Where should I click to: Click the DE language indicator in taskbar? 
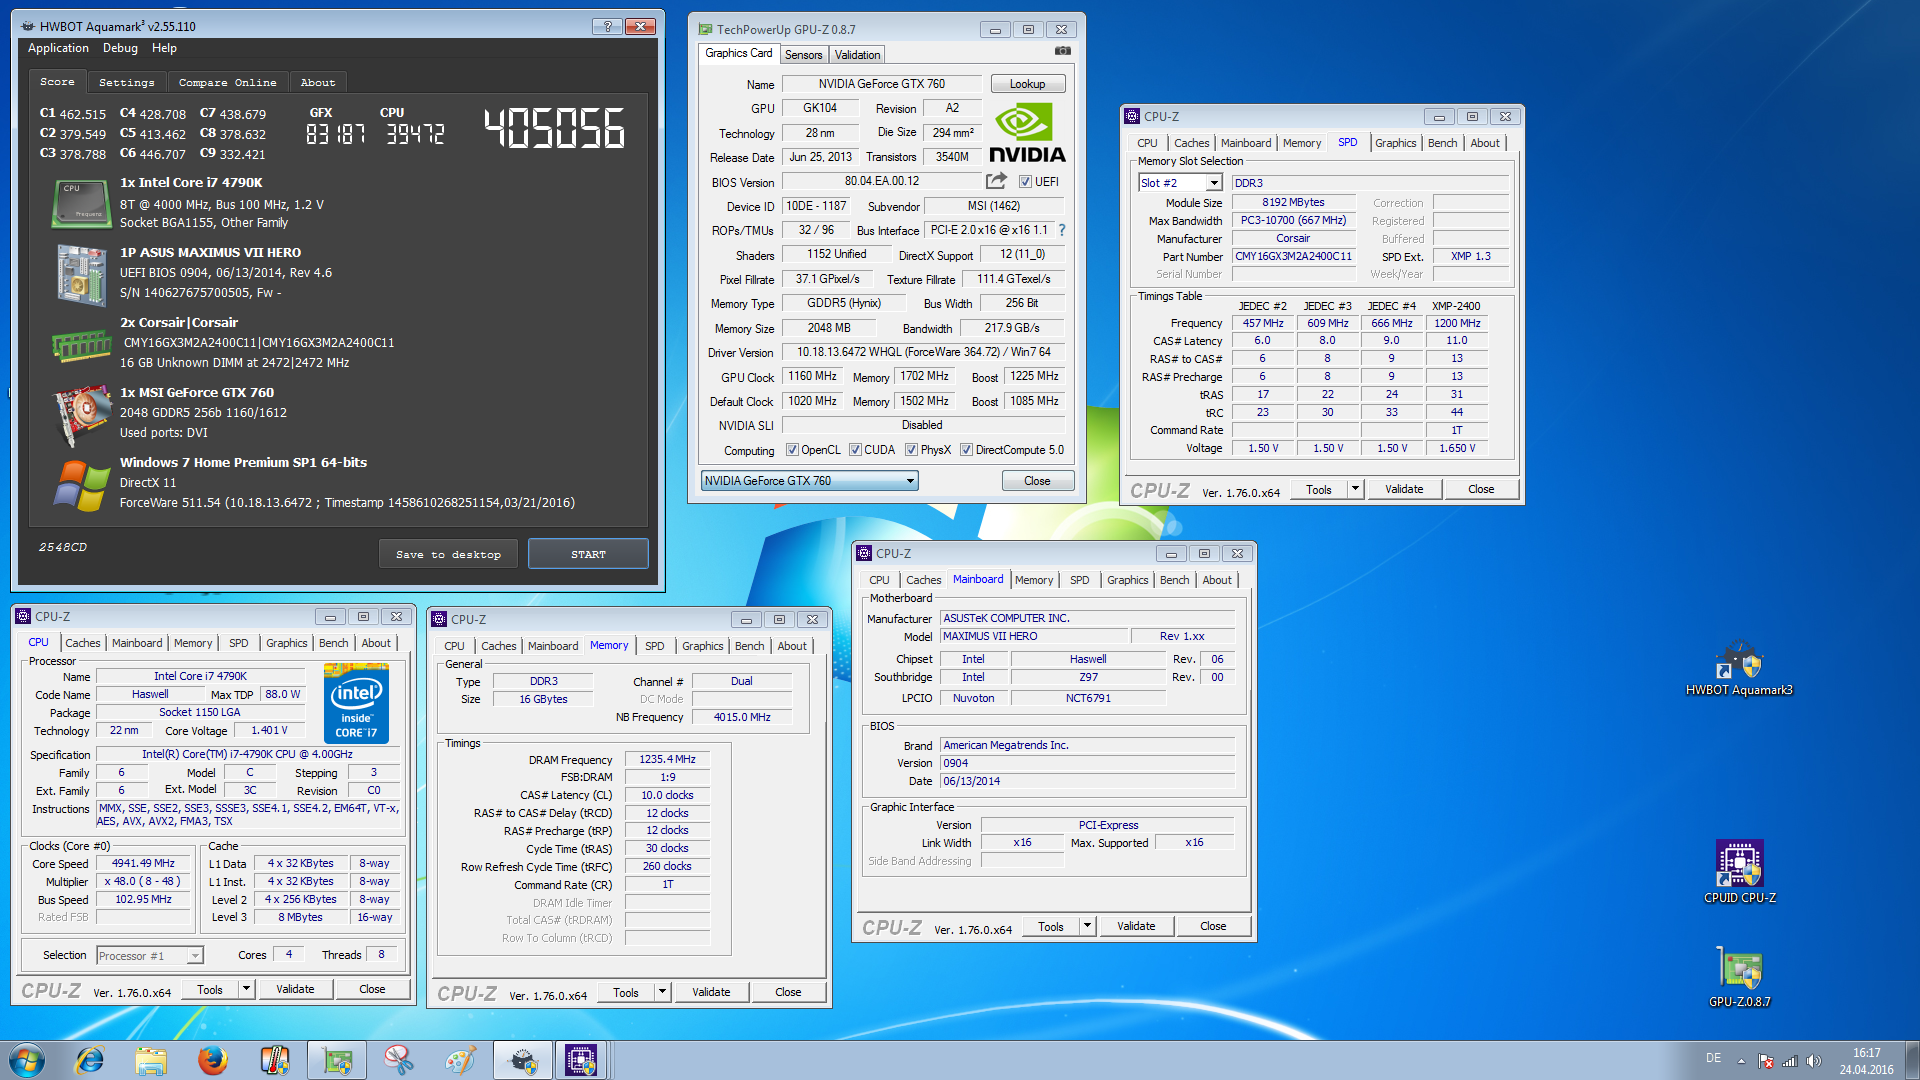1713,1058
